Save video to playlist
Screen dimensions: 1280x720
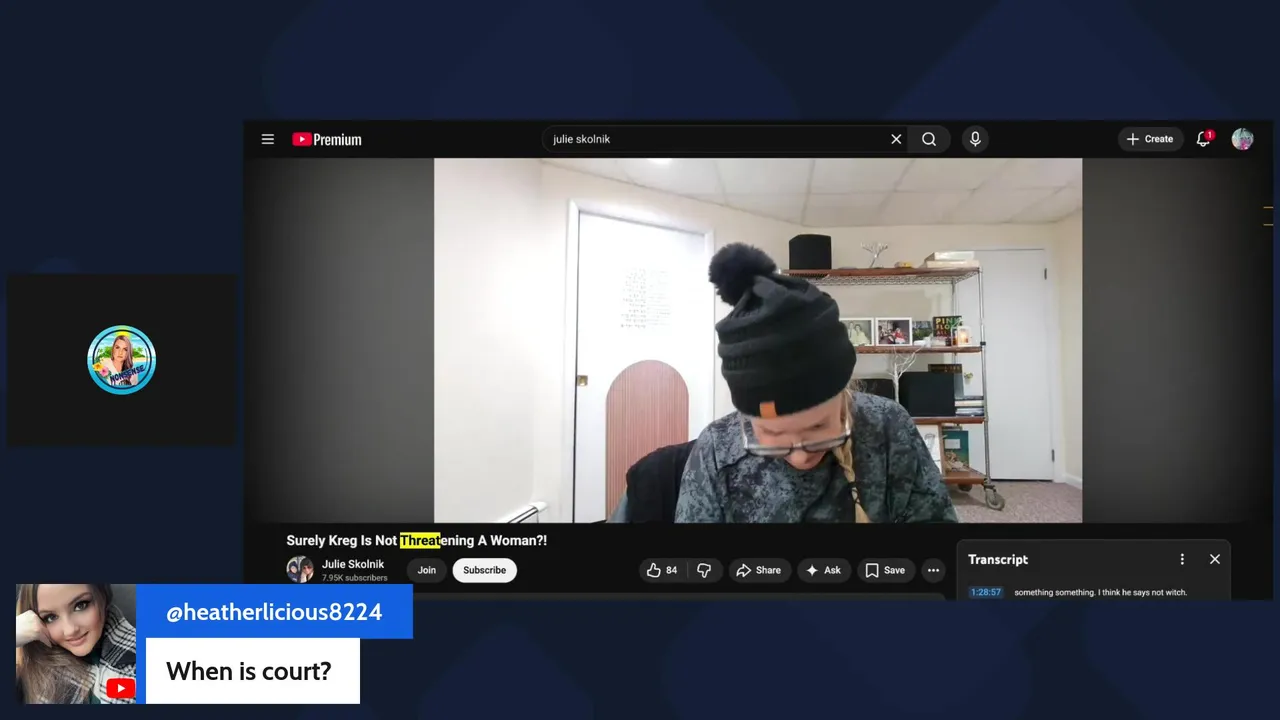885,570
